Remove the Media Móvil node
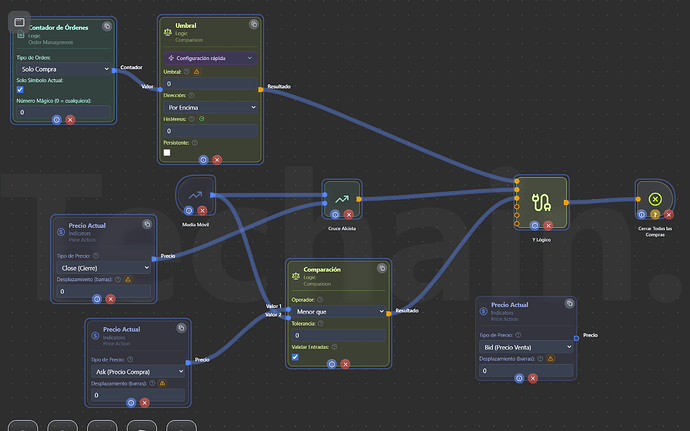690x431 pixels. (202, 211)
